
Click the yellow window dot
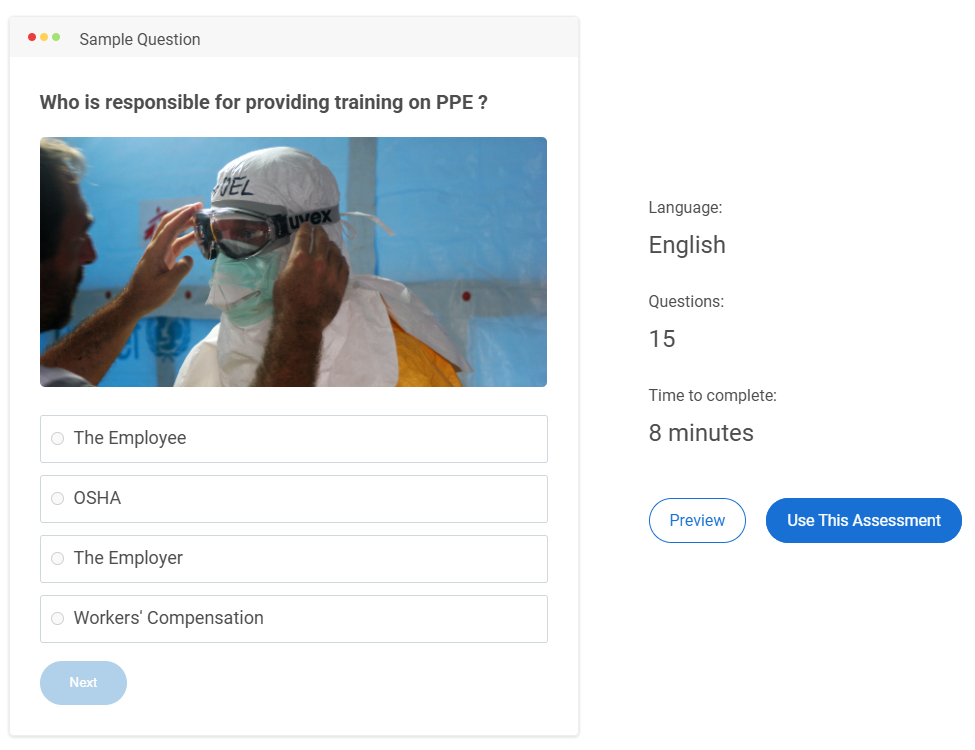(x=44, y=37)
